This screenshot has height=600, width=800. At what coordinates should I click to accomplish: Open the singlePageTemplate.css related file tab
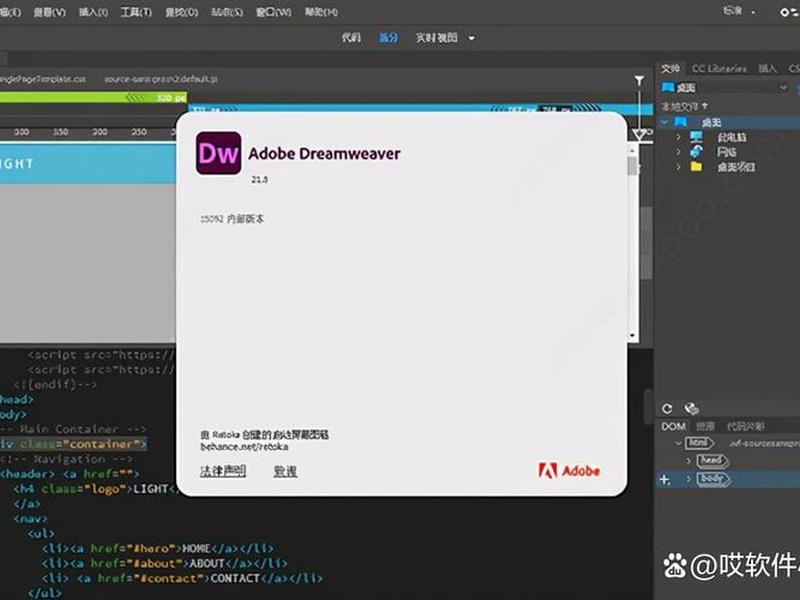43,79
